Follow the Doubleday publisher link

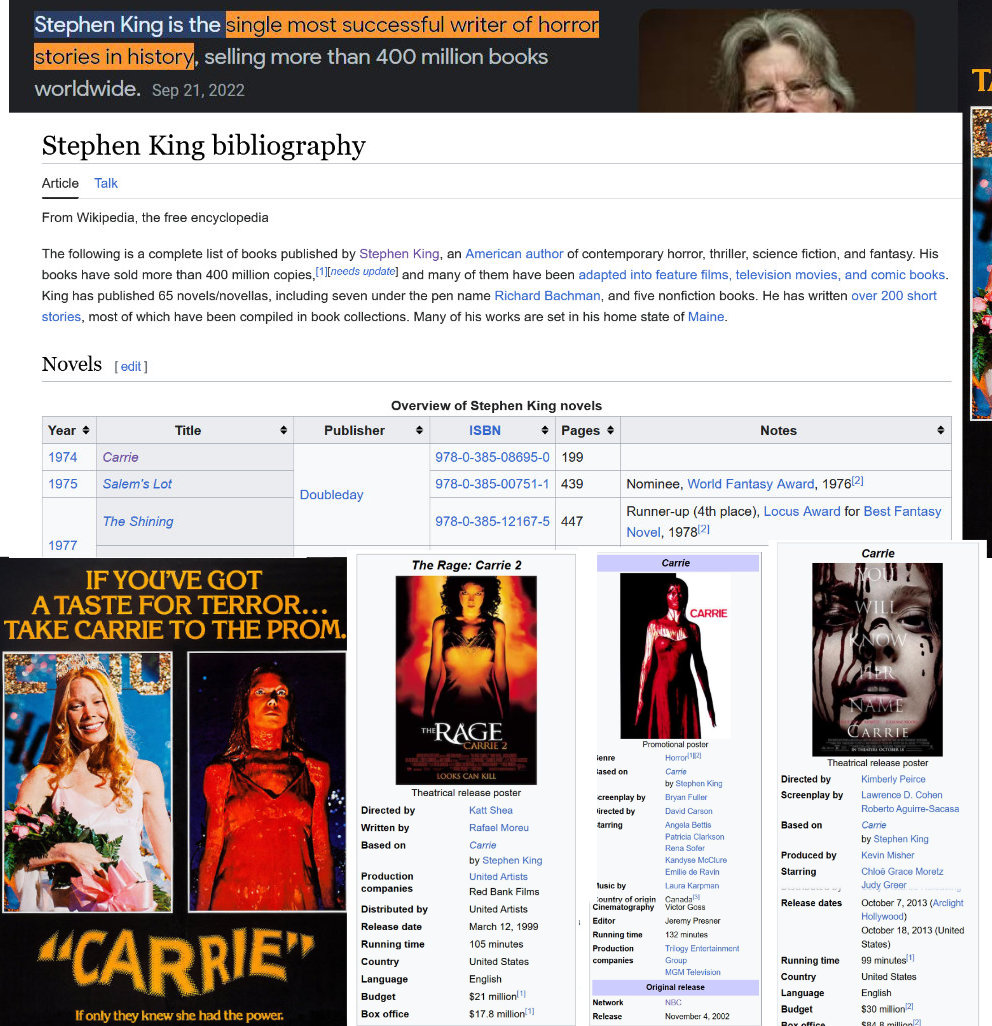point(331,495)
